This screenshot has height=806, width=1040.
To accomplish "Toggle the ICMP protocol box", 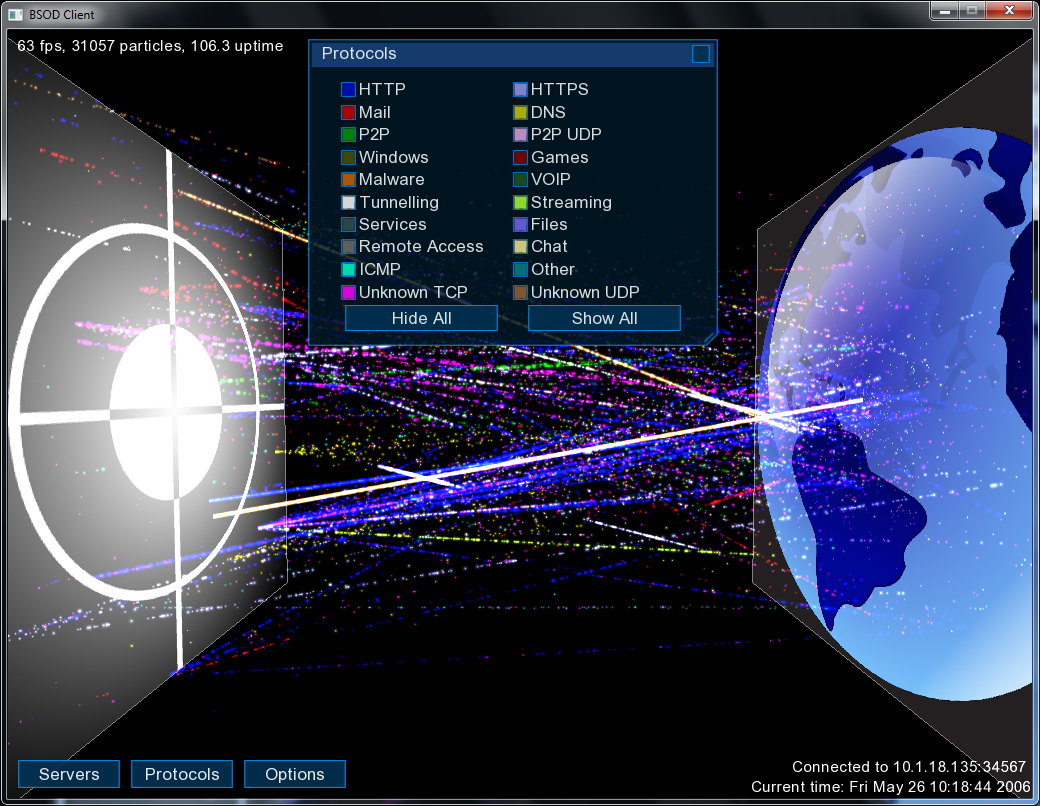I will 348,270.
